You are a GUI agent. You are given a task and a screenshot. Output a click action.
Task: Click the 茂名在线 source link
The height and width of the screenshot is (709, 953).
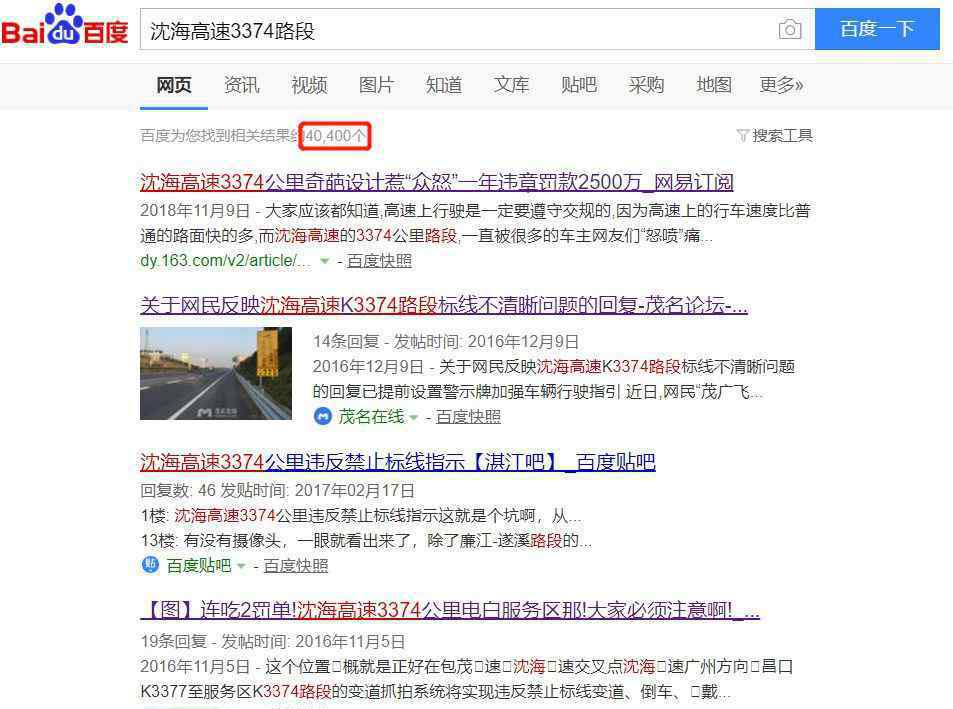pos(371,417)
